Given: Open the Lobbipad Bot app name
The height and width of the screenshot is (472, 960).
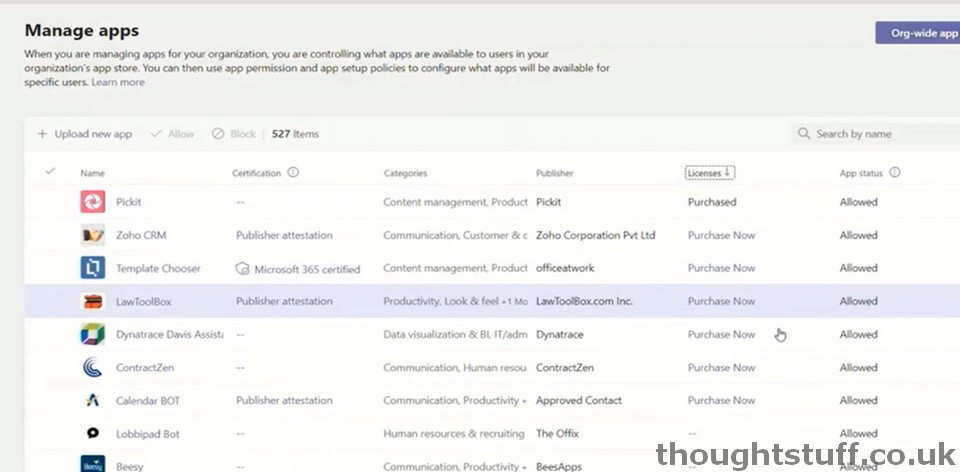Looking at the screenshot, I should pos(148,433).
